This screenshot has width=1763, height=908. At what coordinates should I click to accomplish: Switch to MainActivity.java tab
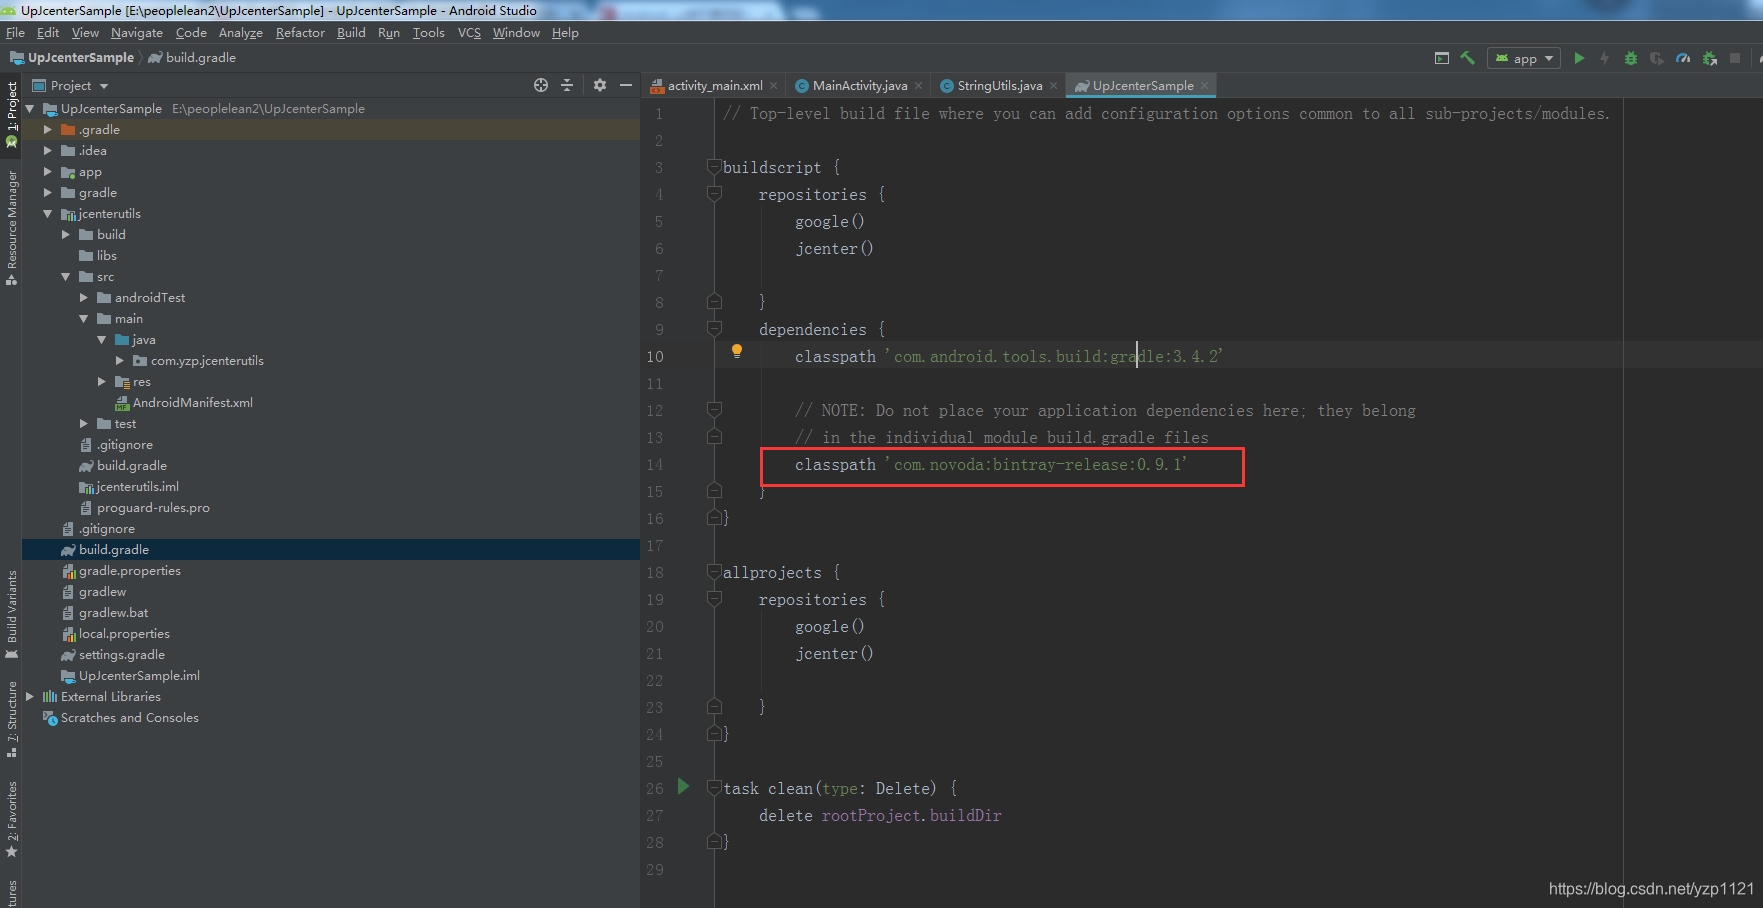[x=860, y=86]
